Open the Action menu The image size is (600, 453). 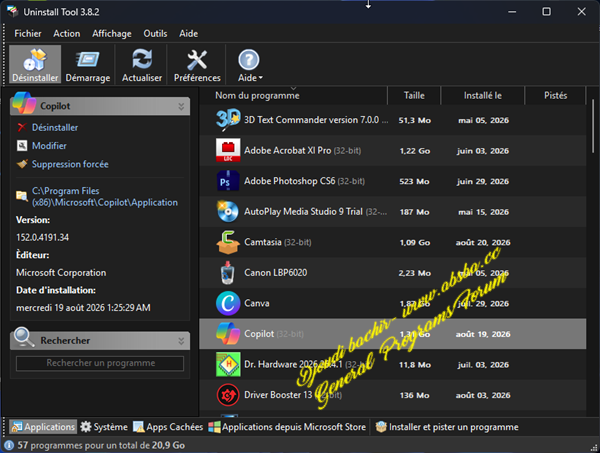(67, 34)
